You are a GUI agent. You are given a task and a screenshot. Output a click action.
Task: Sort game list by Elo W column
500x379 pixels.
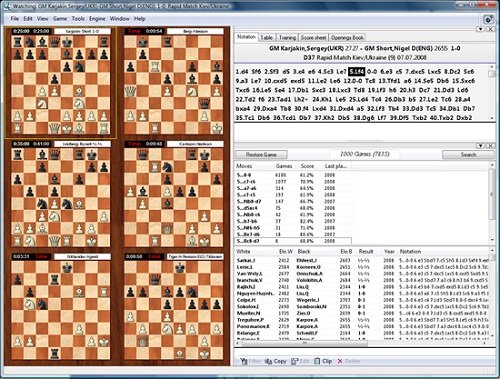(286, 251)
